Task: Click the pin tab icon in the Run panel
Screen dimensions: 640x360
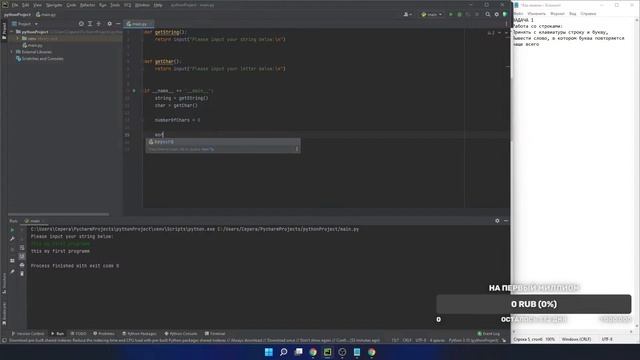Action: tap(12, 271)
